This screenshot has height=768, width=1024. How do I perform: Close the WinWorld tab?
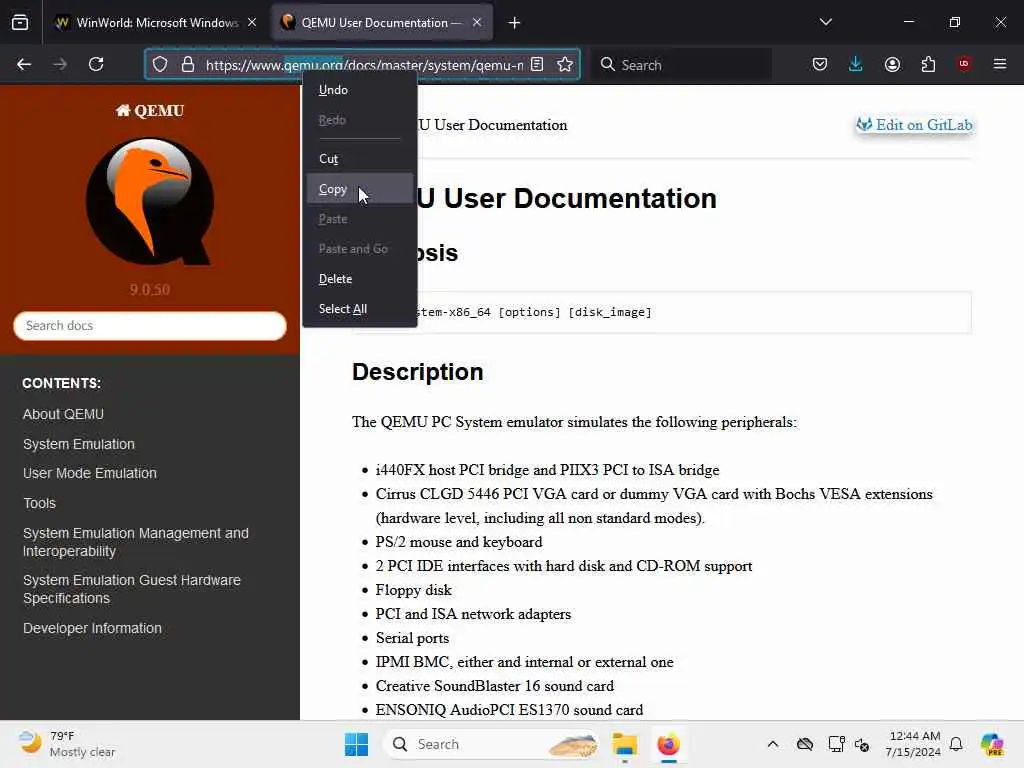[252, 23]
